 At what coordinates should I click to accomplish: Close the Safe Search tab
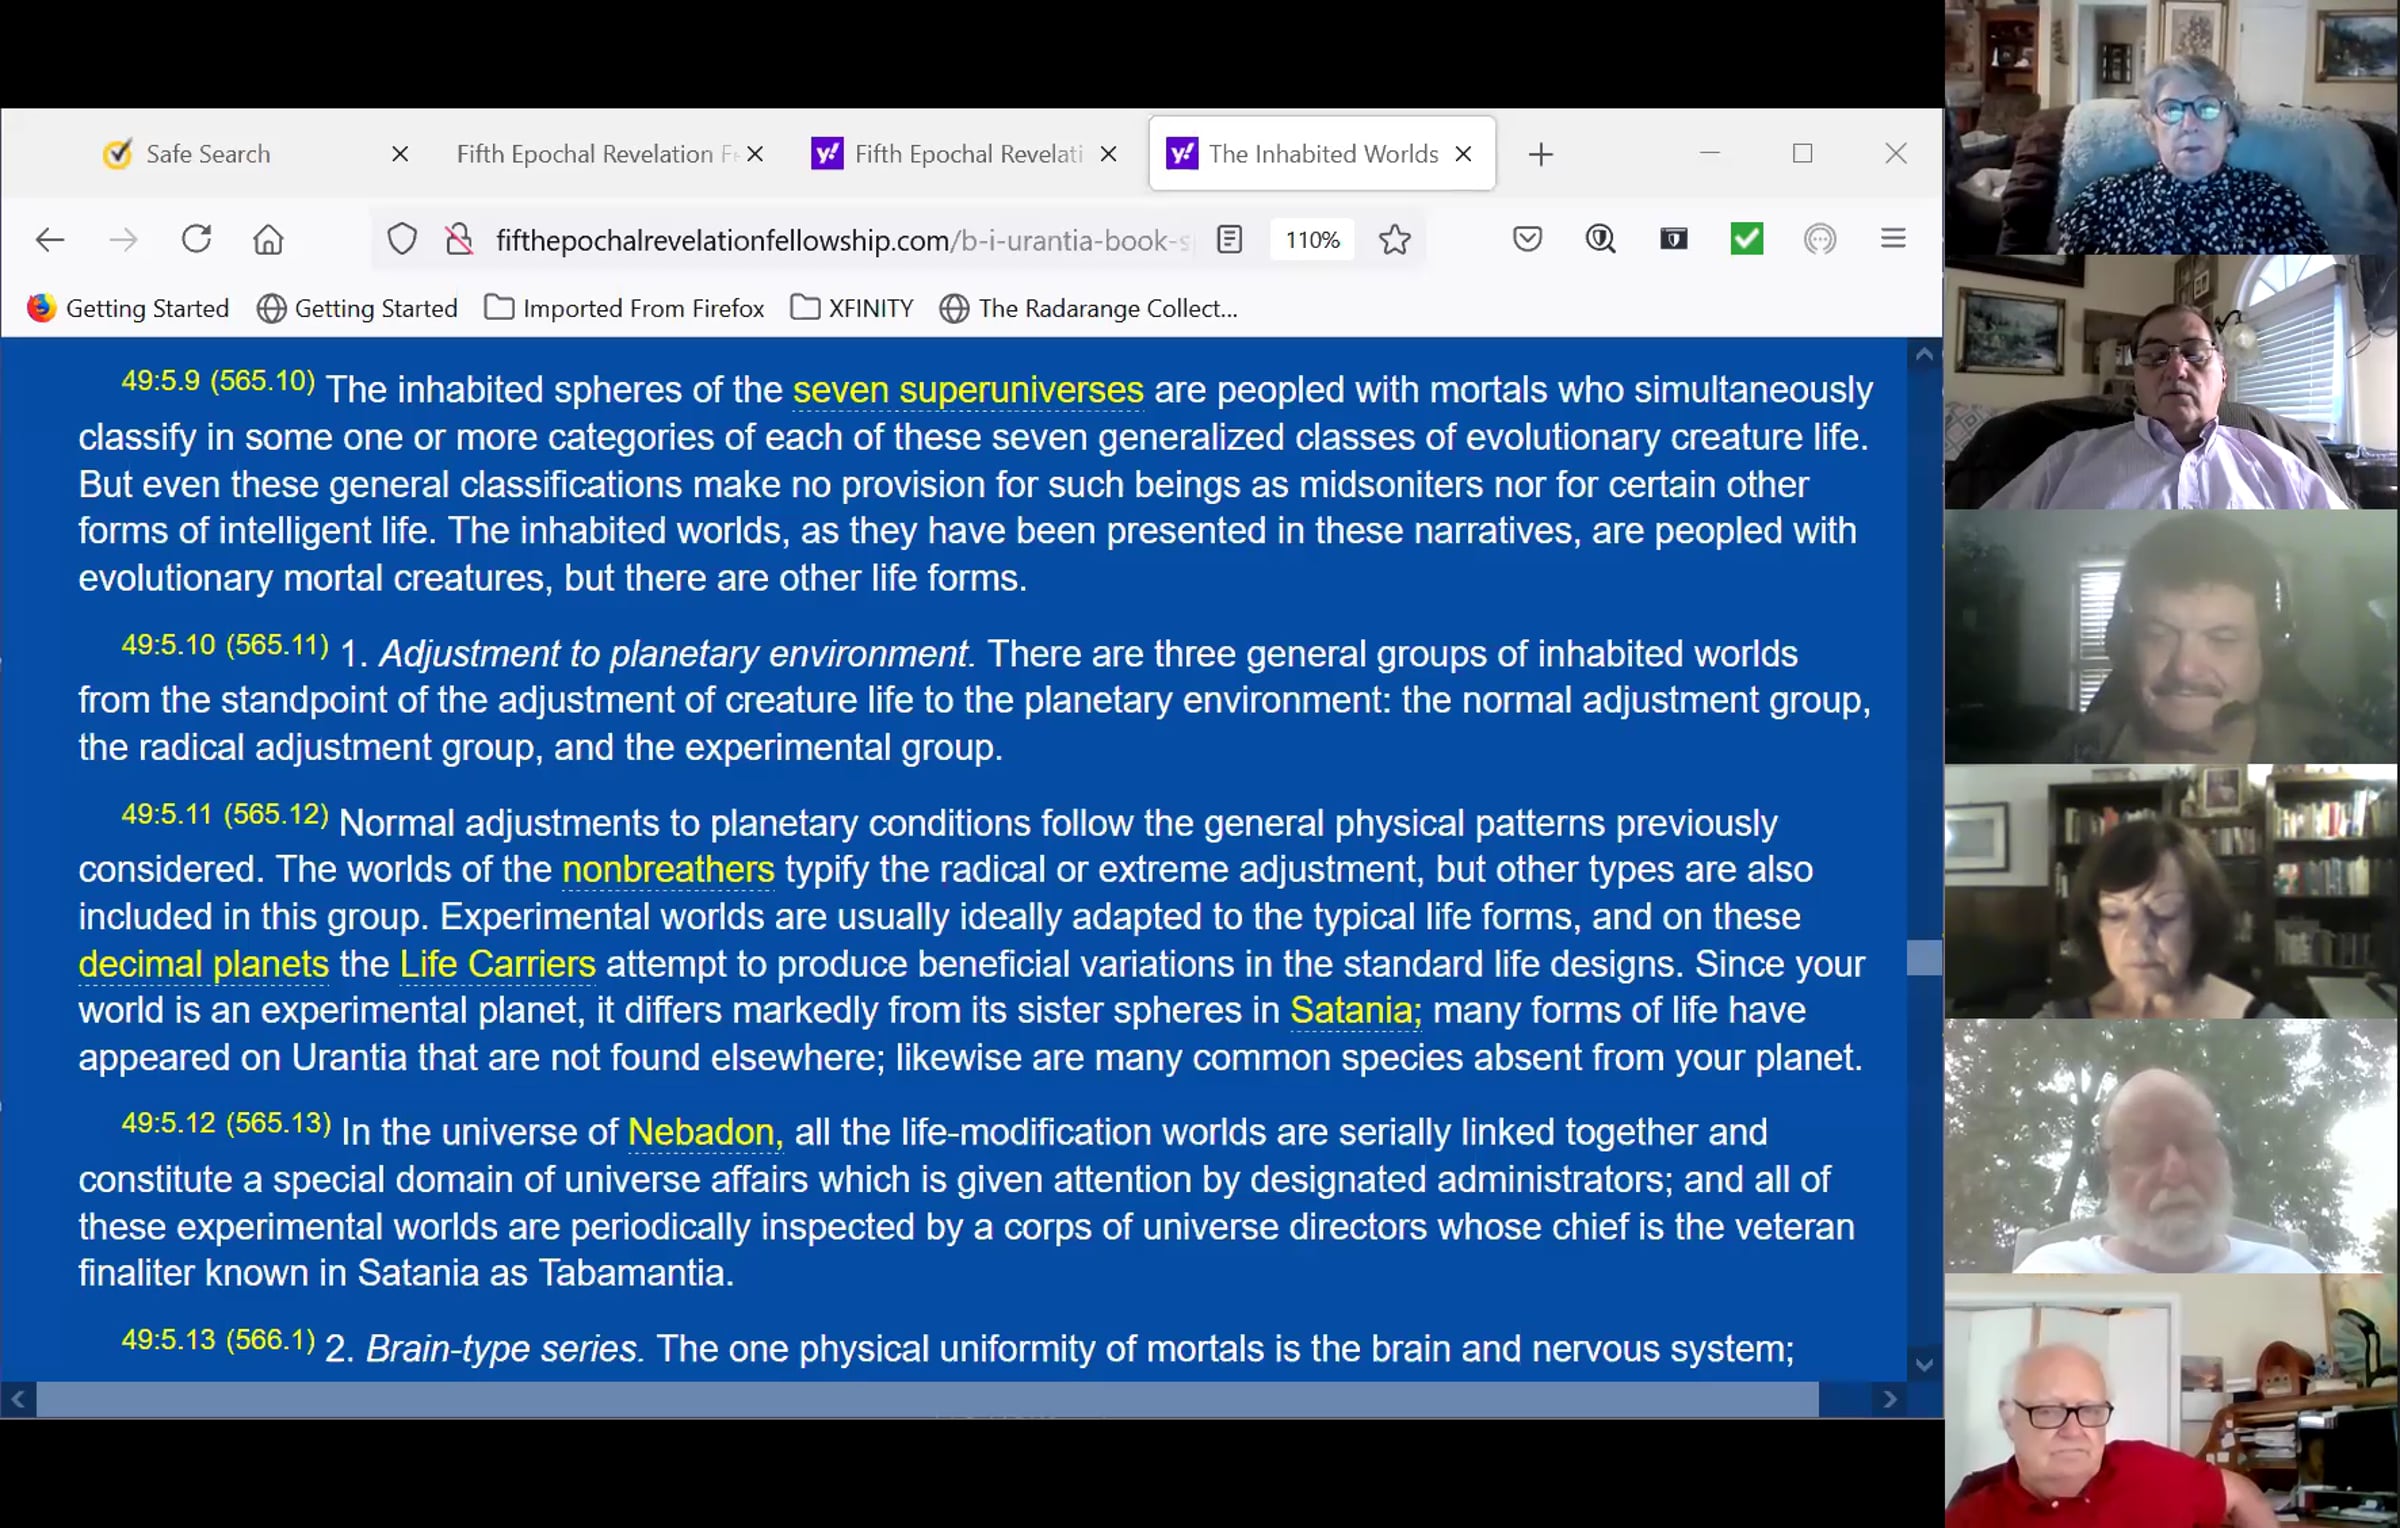click(400, 154)
